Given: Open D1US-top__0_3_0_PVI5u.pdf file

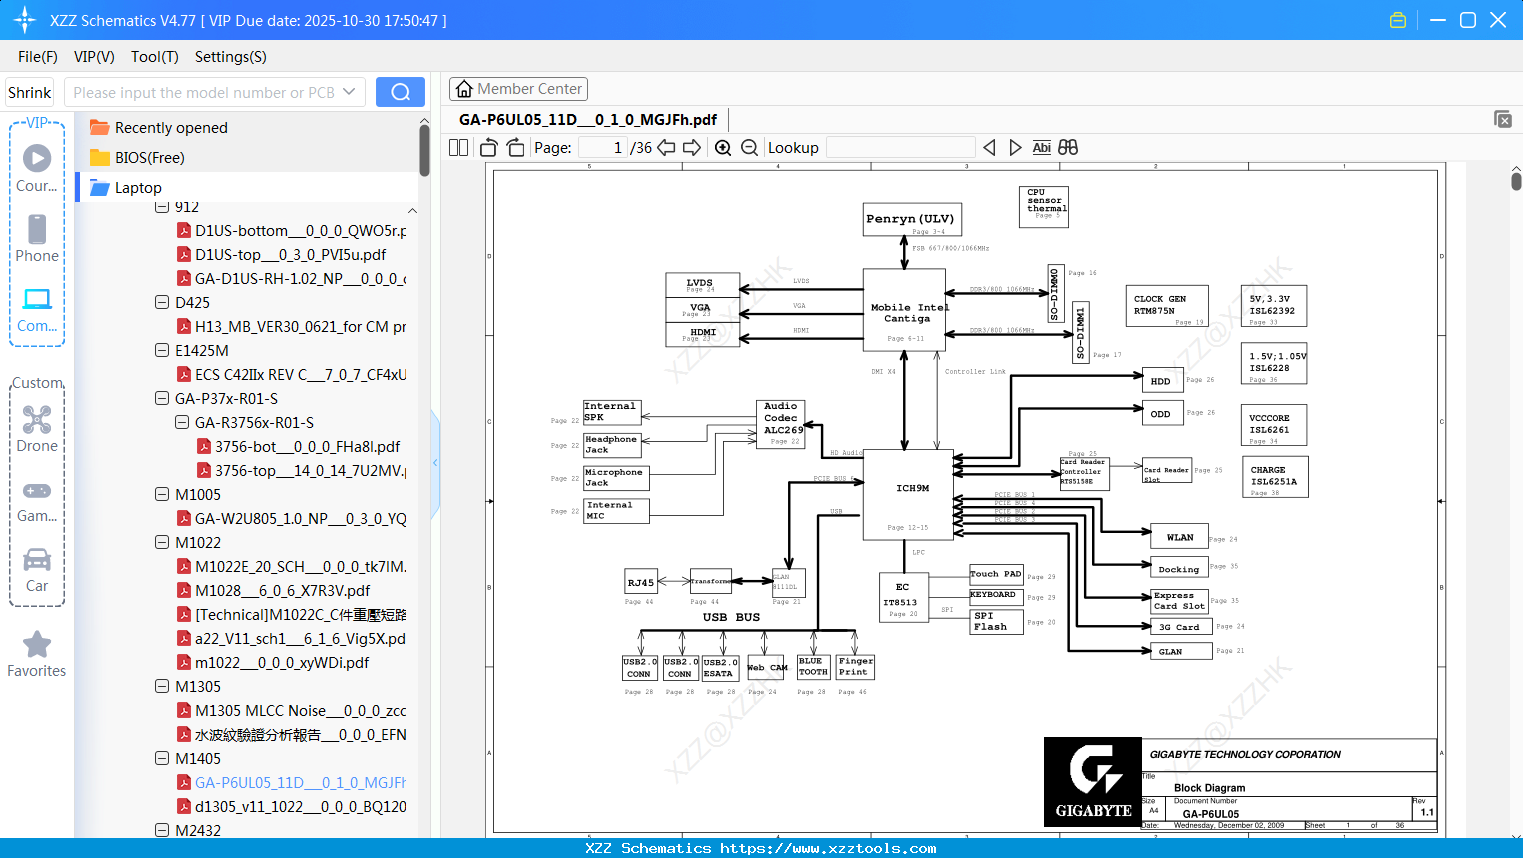Looking at the screenshot, I should point(282,254).
